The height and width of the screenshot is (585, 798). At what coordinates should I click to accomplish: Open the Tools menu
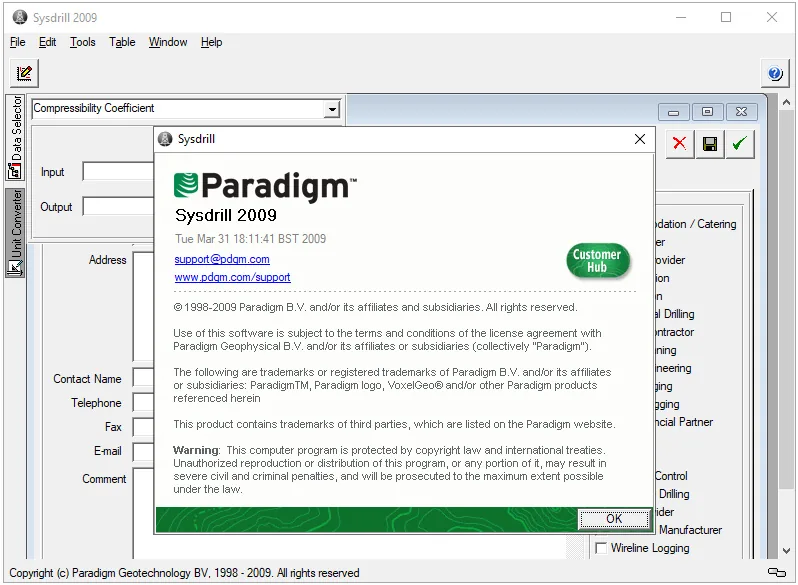point(82,42)
